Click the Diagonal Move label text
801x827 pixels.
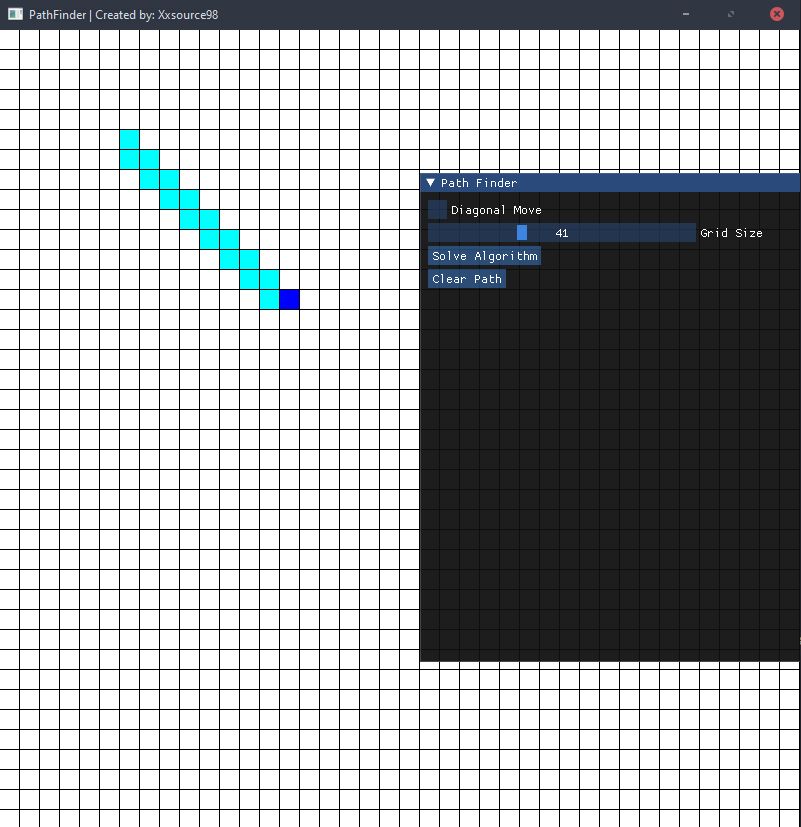point(496,210)
